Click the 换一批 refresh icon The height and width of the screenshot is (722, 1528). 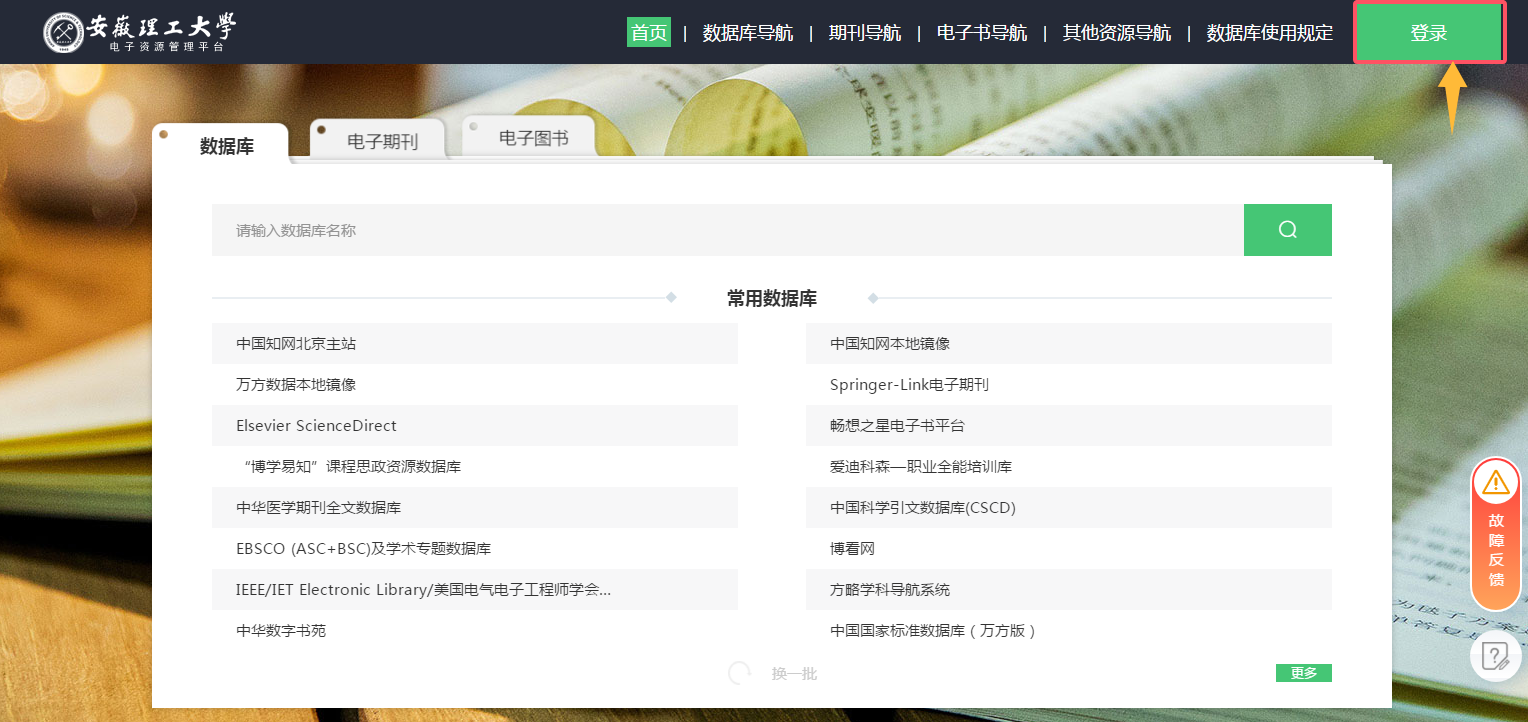(740, 673)
